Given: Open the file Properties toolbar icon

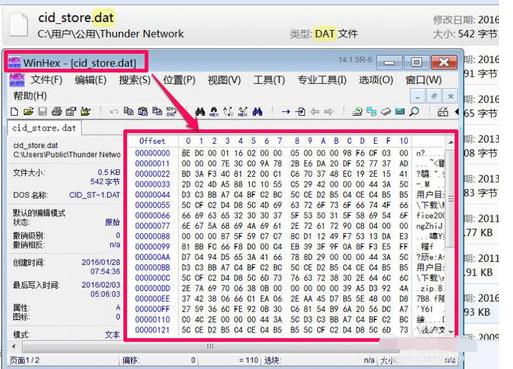Looking at the screenshot, I should [71, 111].
